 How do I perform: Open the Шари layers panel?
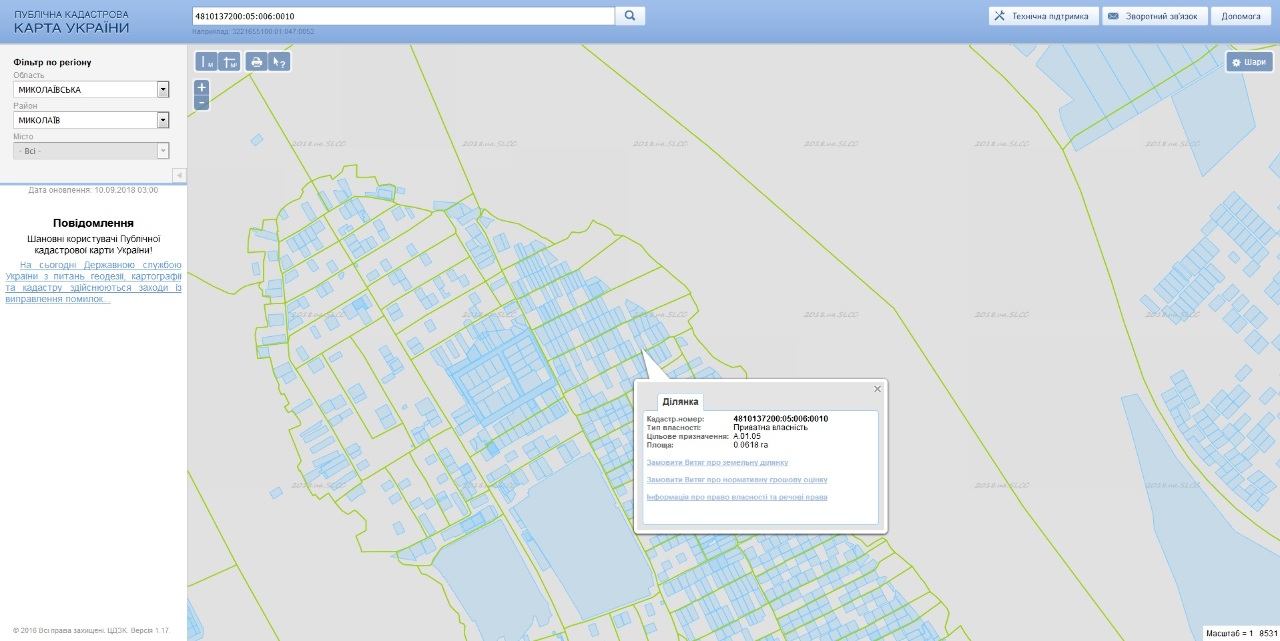1249,62
